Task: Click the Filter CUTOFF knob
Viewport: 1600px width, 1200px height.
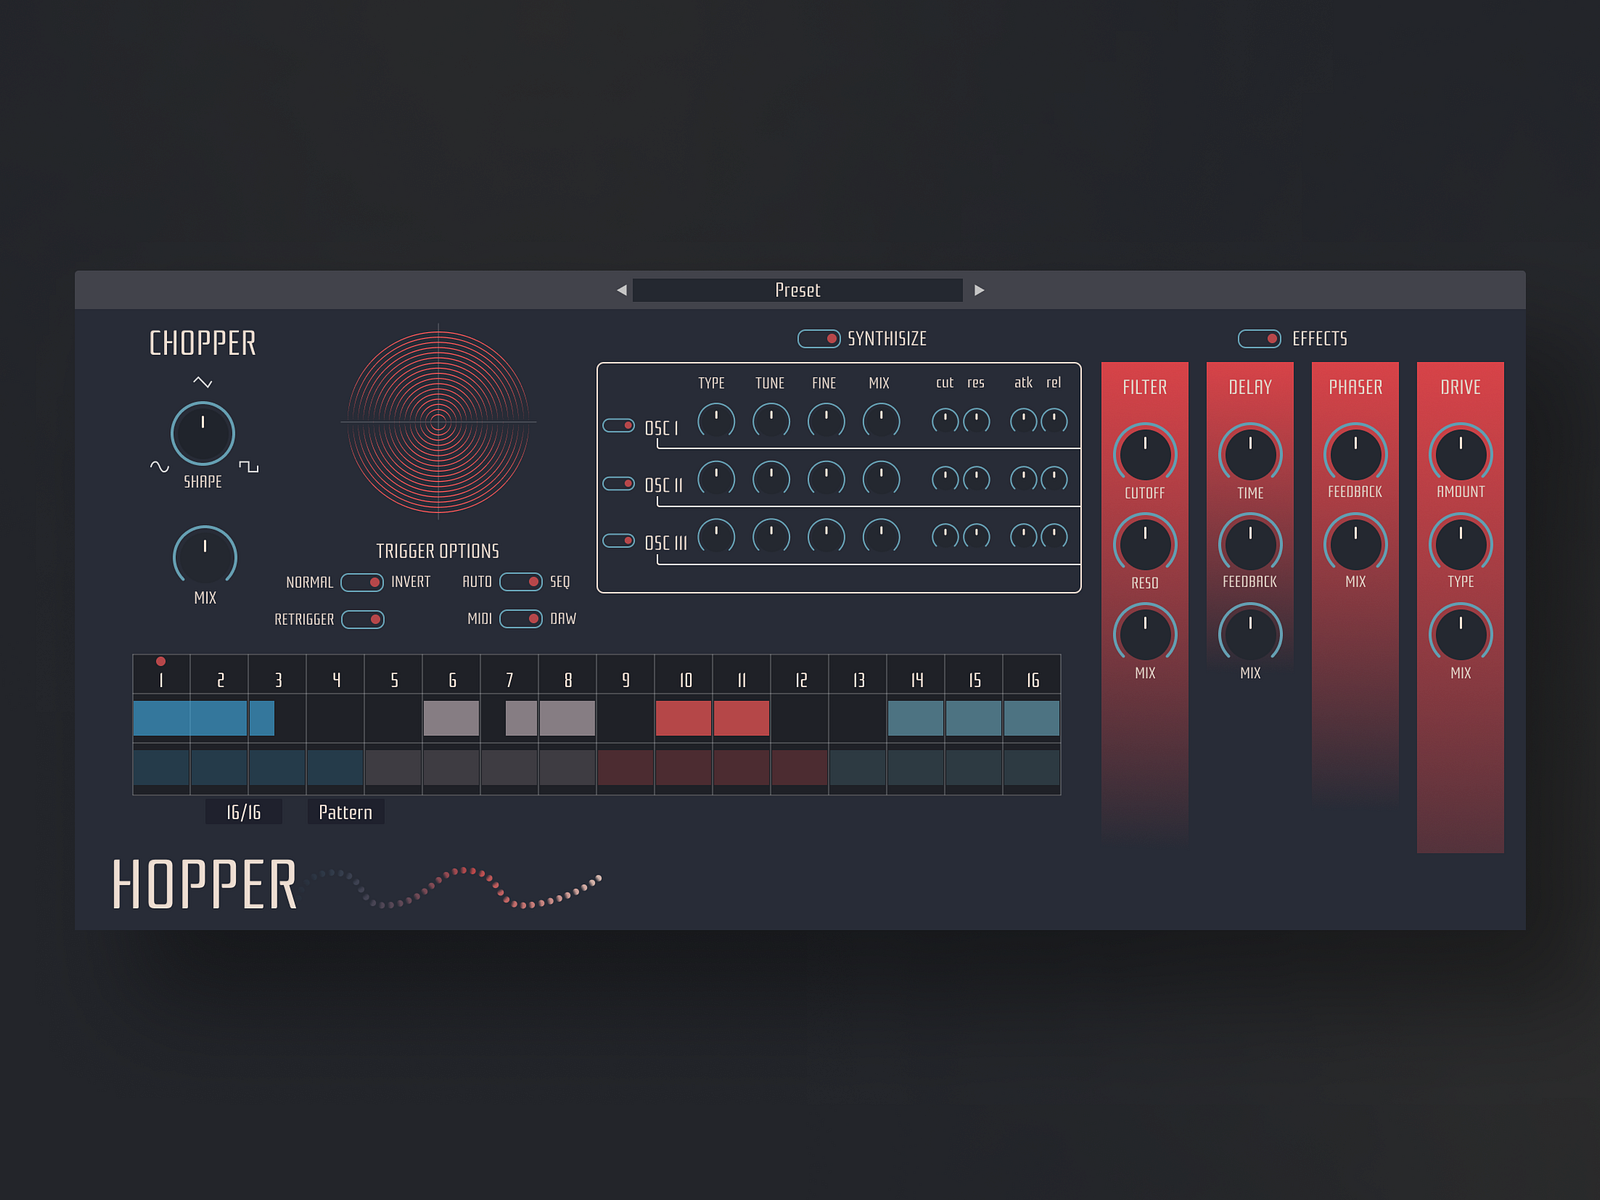Action: pyautogui.click(x=1145, y=455)
